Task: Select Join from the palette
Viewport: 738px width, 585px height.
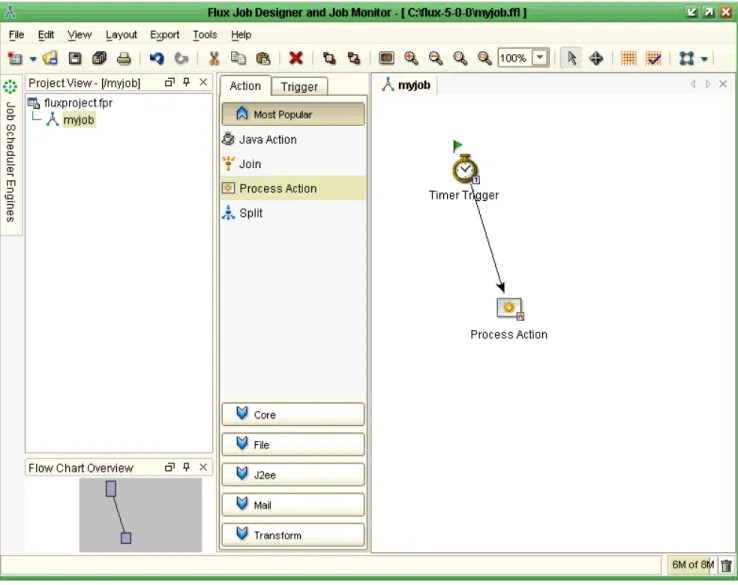Action: (x=293, y=164)
